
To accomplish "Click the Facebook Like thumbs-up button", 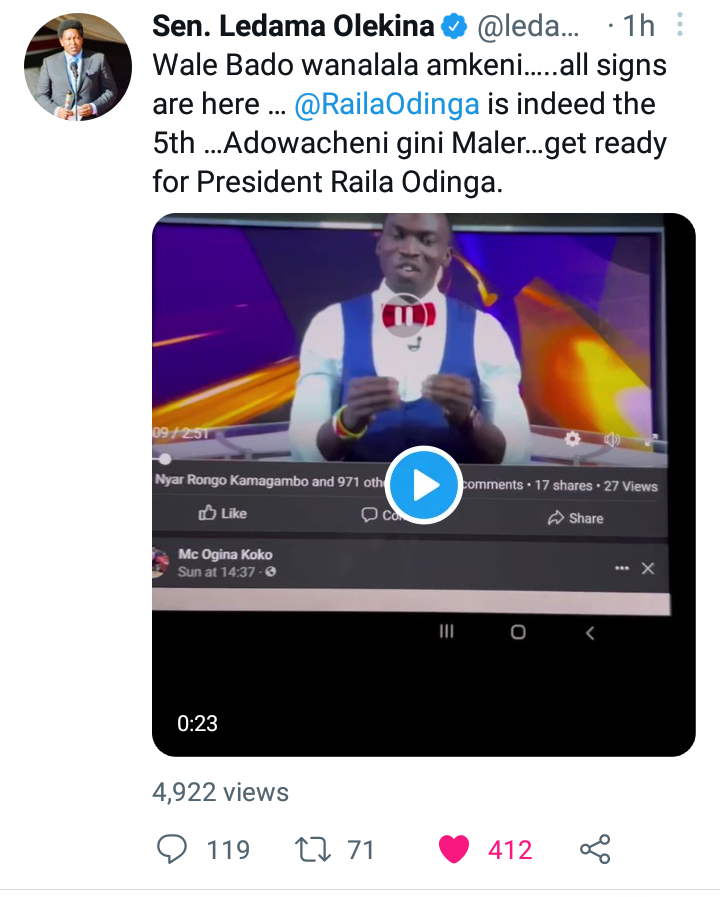I will click(x=222, y=513).
